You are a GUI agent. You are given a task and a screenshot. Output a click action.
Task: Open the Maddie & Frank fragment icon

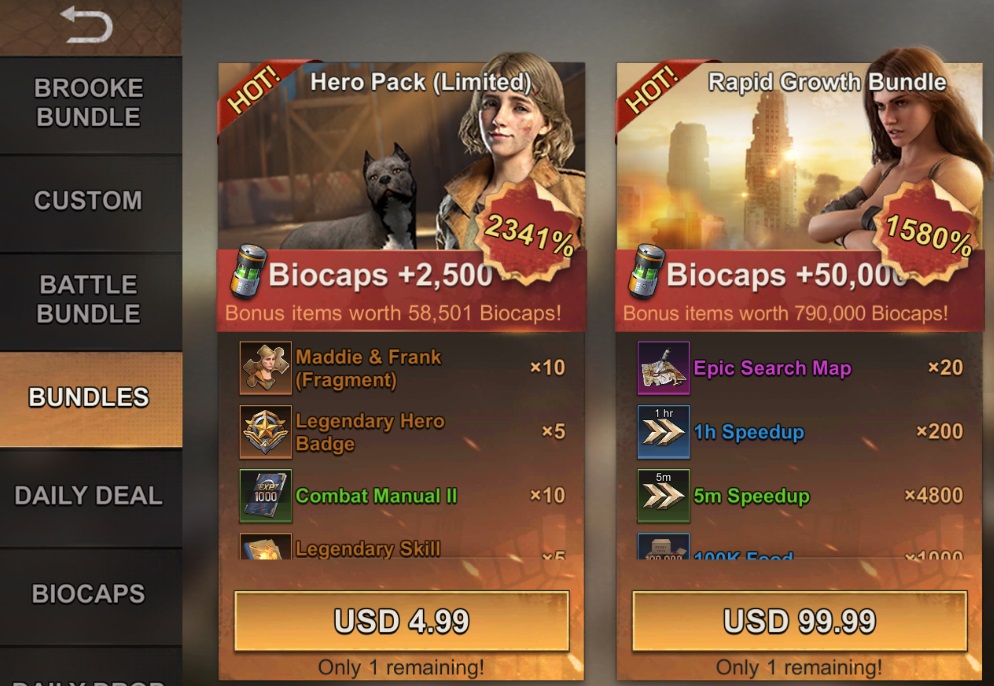click(x=266, y=368)
